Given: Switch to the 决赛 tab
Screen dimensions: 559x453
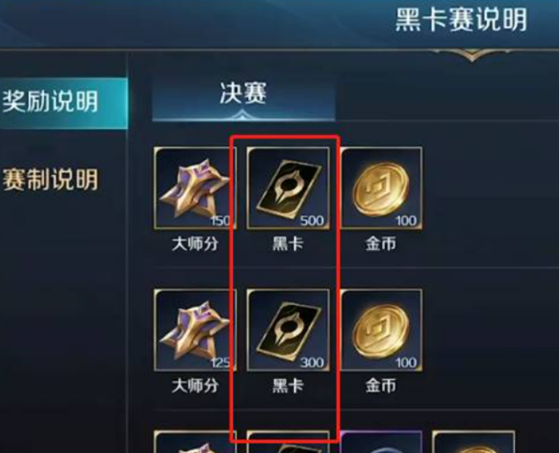Looking at the screenshot, I should click(243, 98).
